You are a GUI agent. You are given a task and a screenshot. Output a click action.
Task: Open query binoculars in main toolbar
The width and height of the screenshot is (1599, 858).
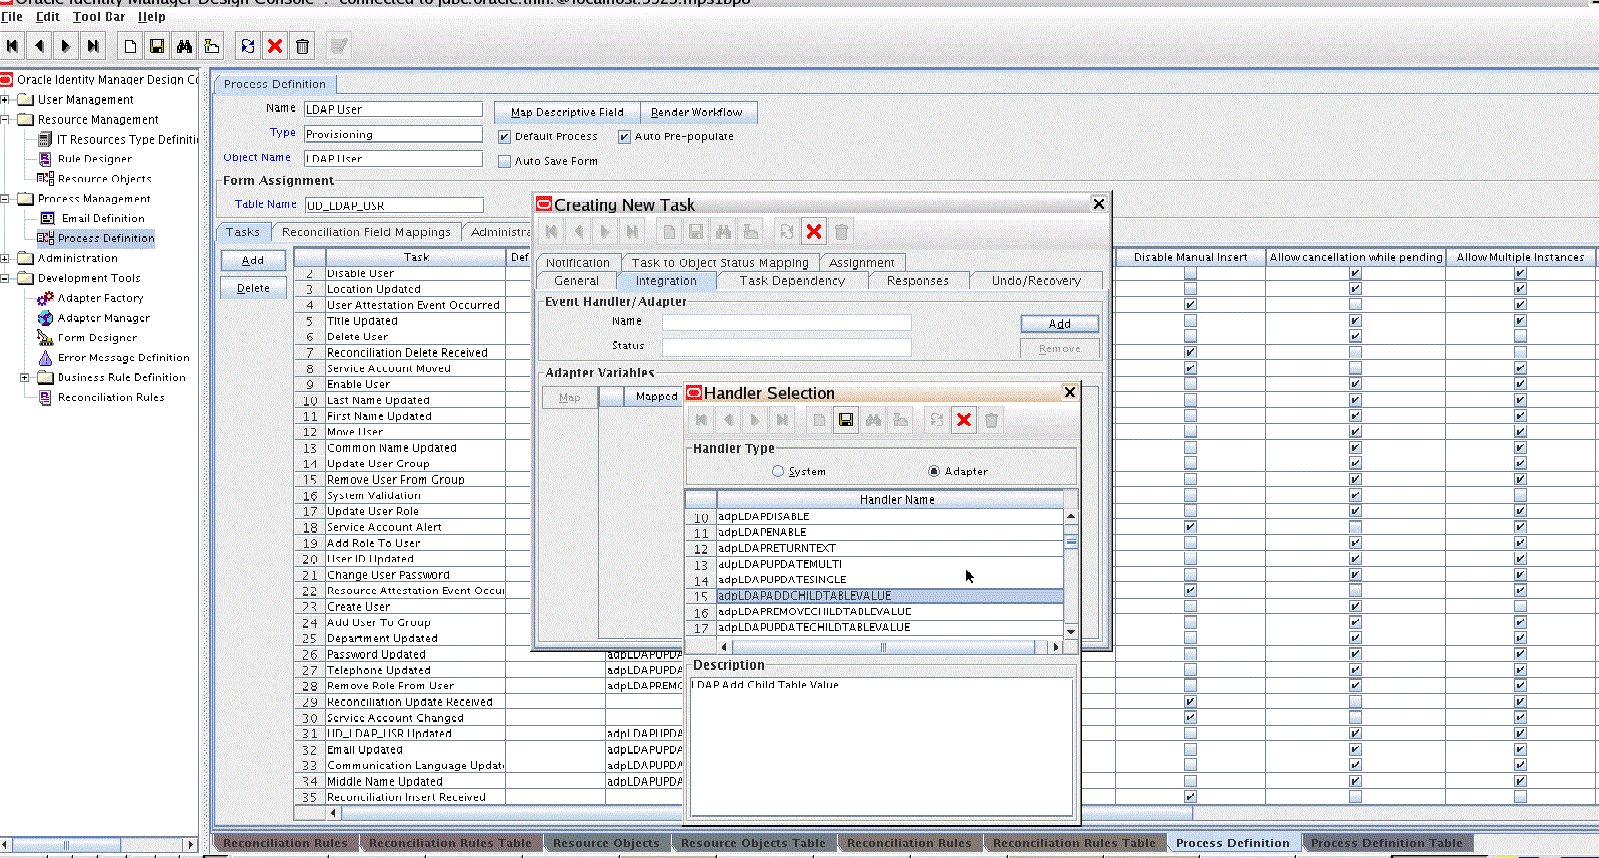coord(184,46)
